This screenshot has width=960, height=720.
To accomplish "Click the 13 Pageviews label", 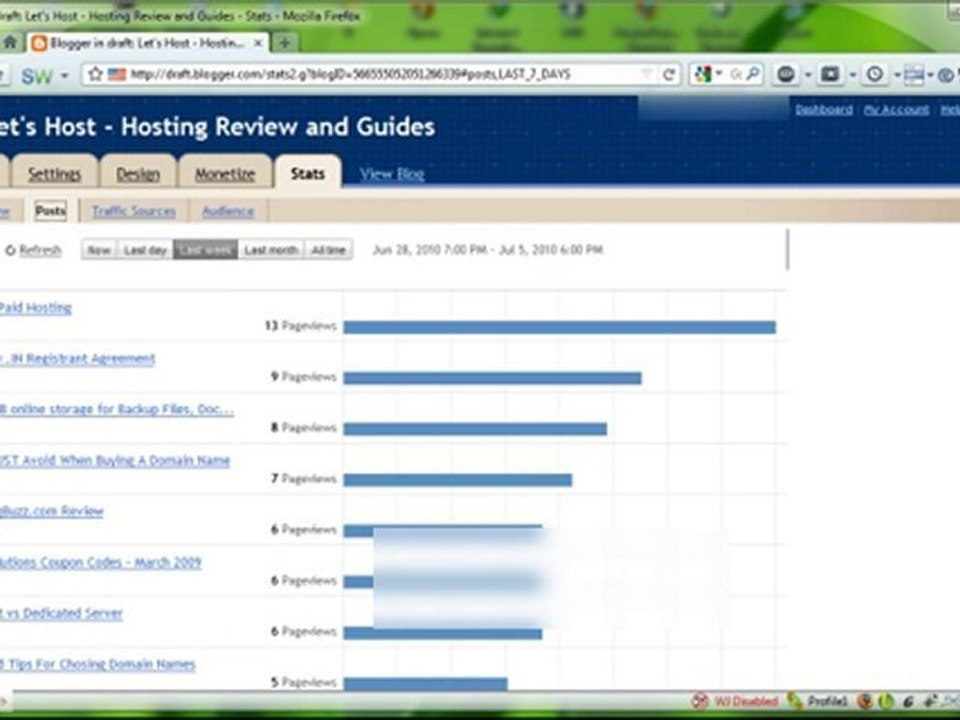I will click(301, 326).
